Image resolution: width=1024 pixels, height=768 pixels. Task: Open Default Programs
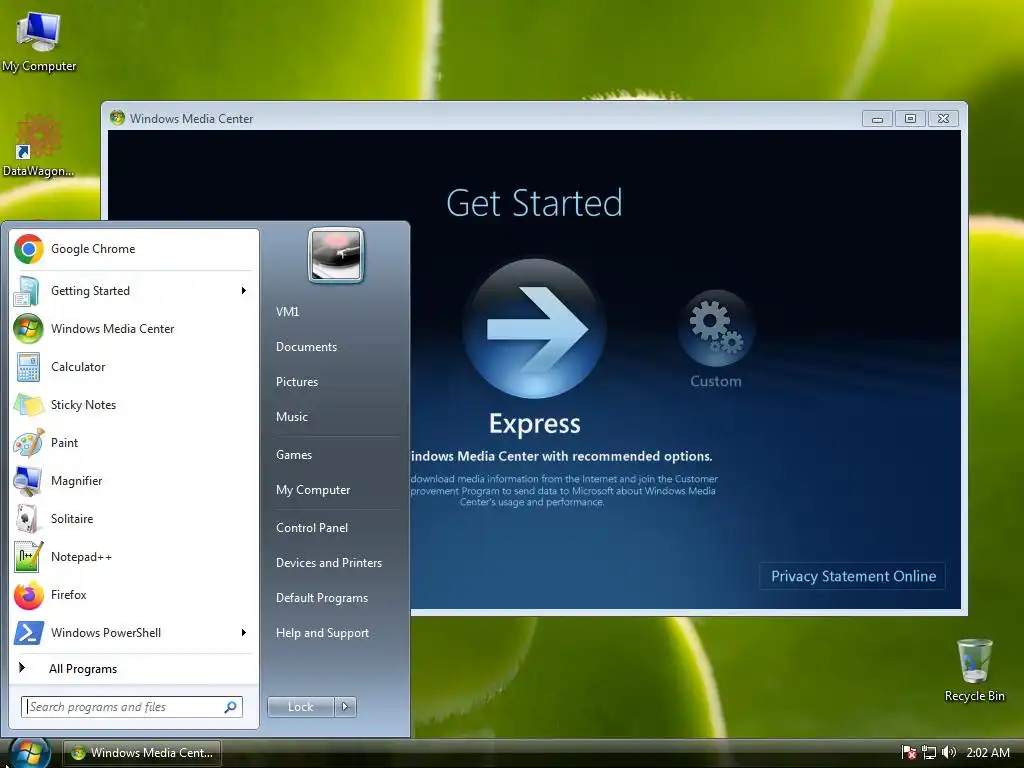click(x=321, y=598)
